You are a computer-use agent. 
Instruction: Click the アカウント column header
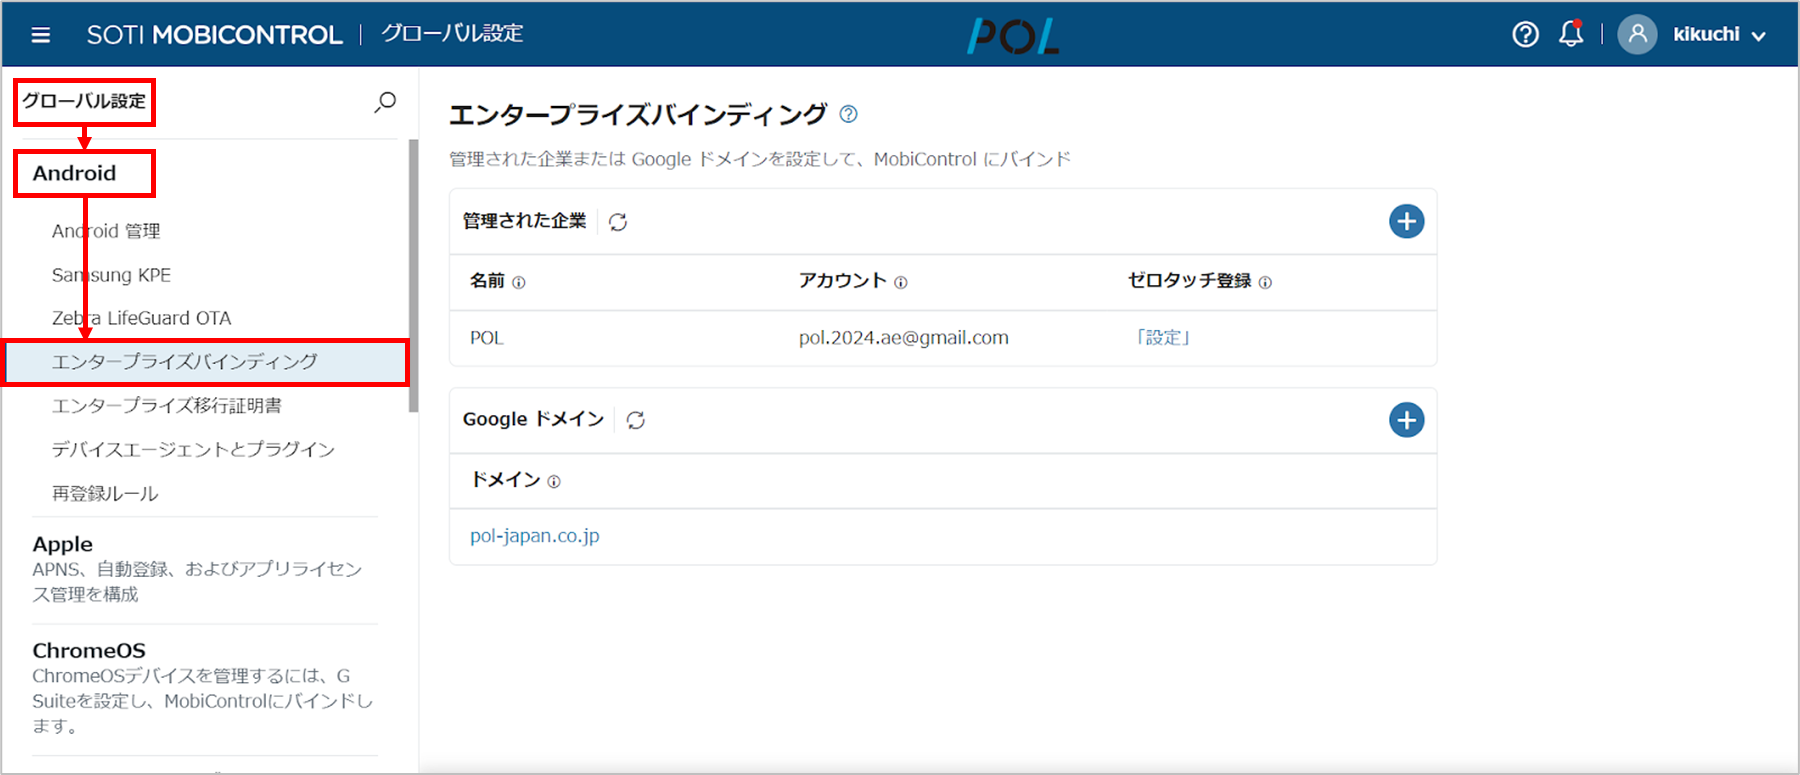tap(842, 281)
